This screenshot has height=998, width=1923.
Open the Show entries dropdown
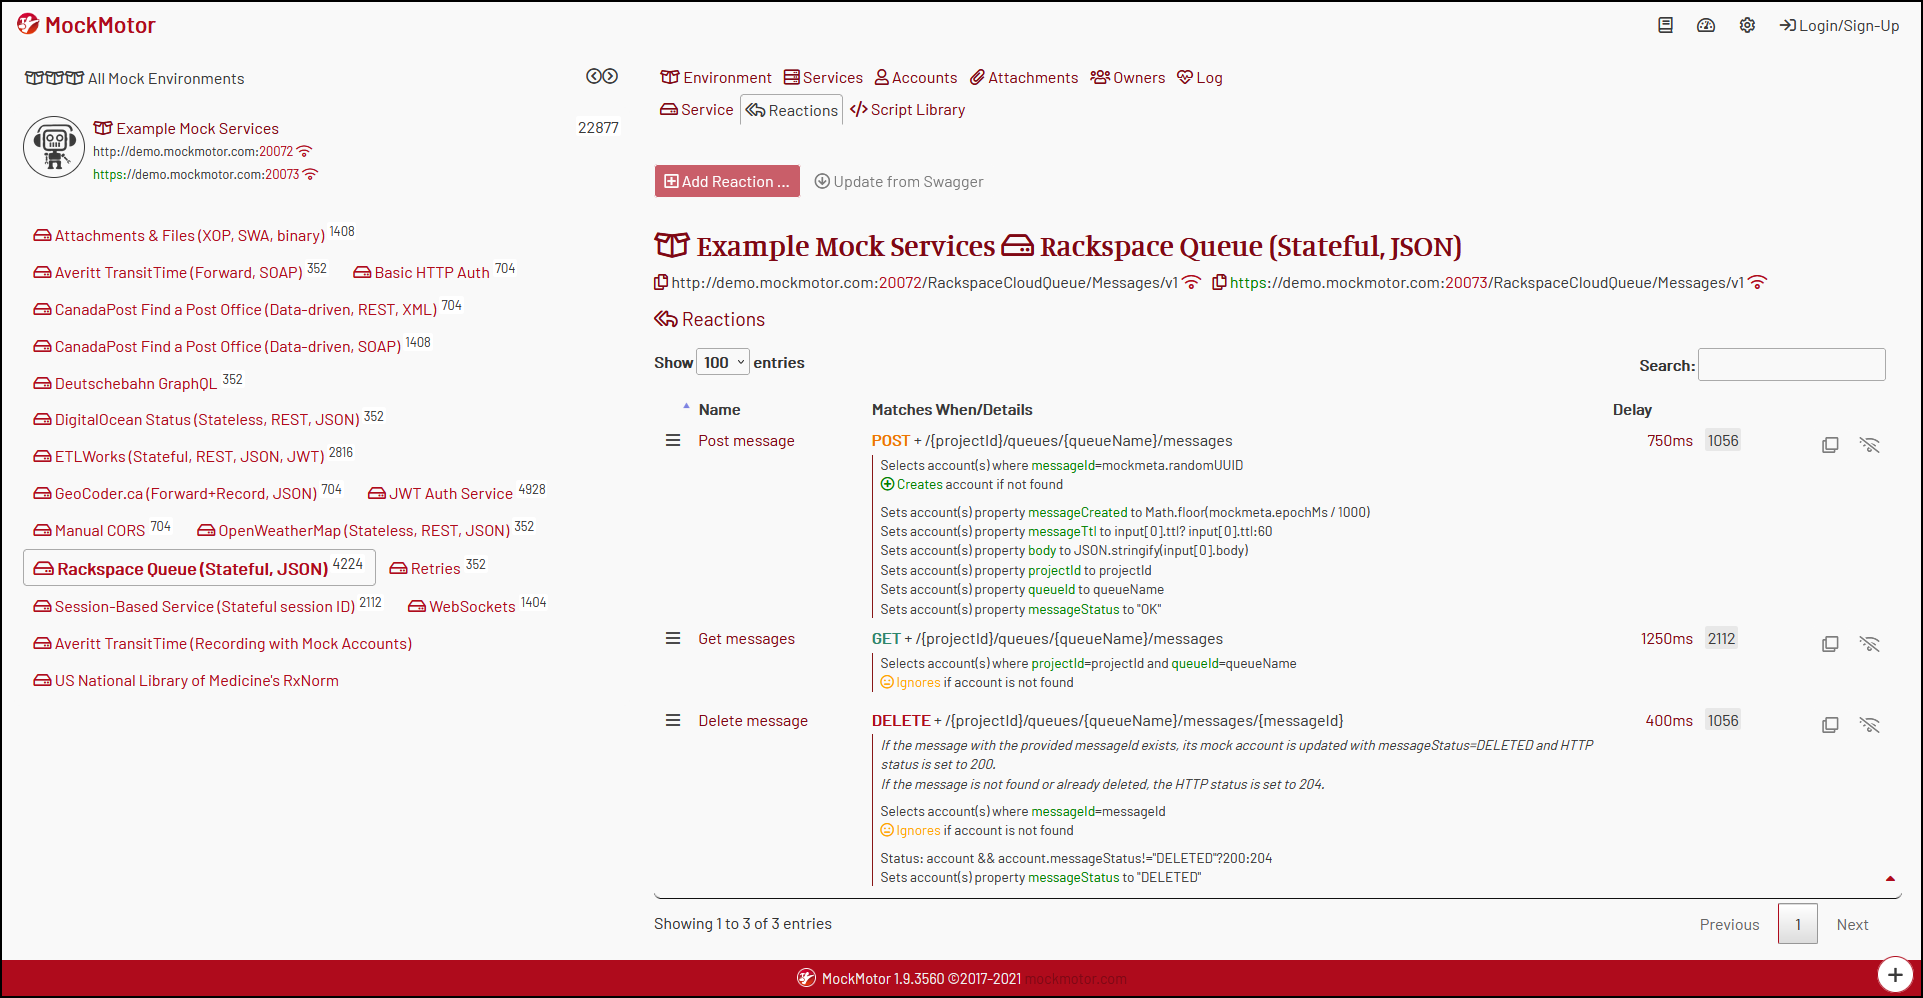coord(723,362)
